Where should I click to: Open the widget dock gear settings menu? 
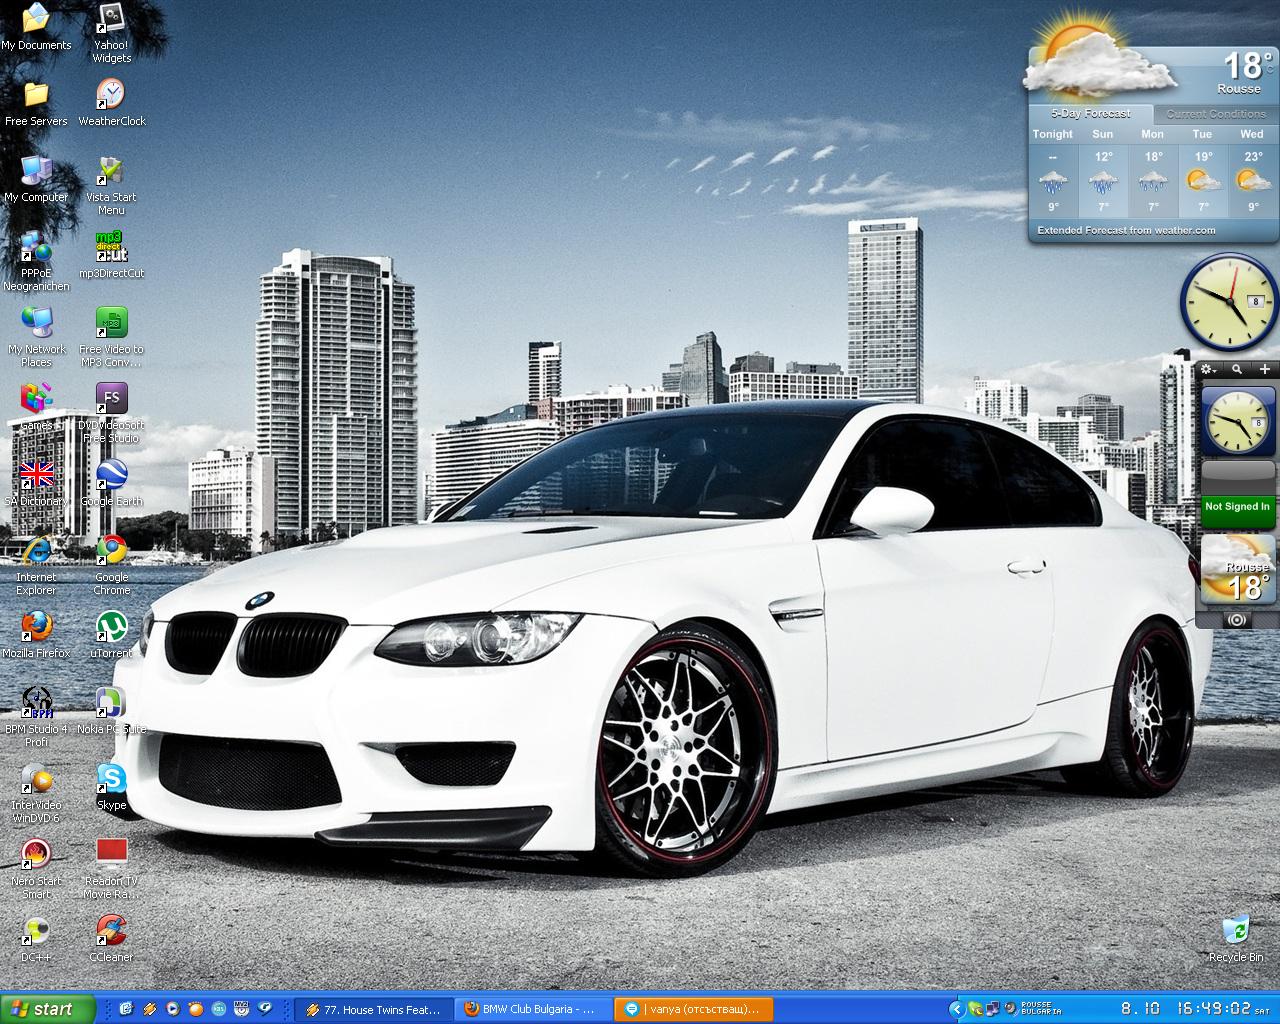click(x=1208, y=369)
